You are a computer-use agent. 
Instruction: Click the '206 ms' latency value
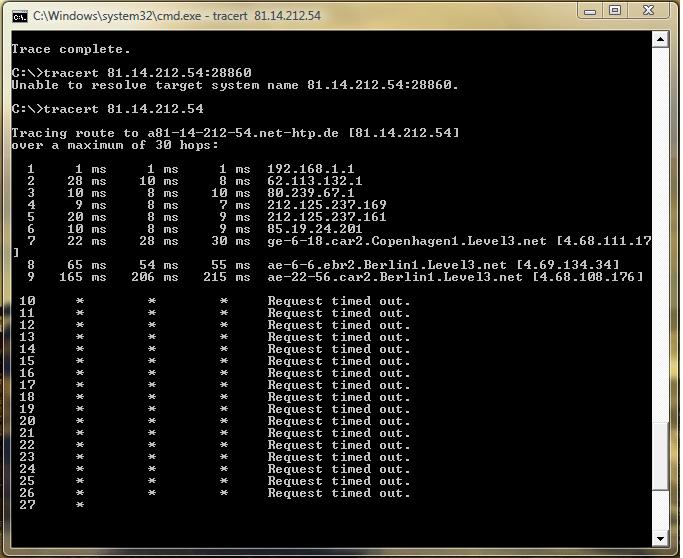(155, 277)
